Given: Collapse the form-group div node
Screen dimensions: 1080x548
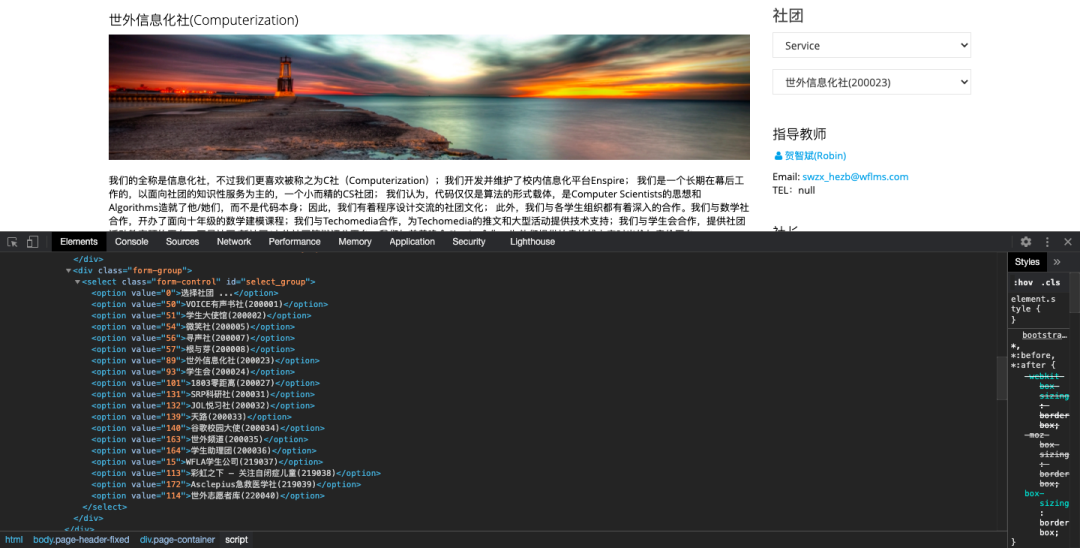Looking at the screenshot, I should click(69, 271).
